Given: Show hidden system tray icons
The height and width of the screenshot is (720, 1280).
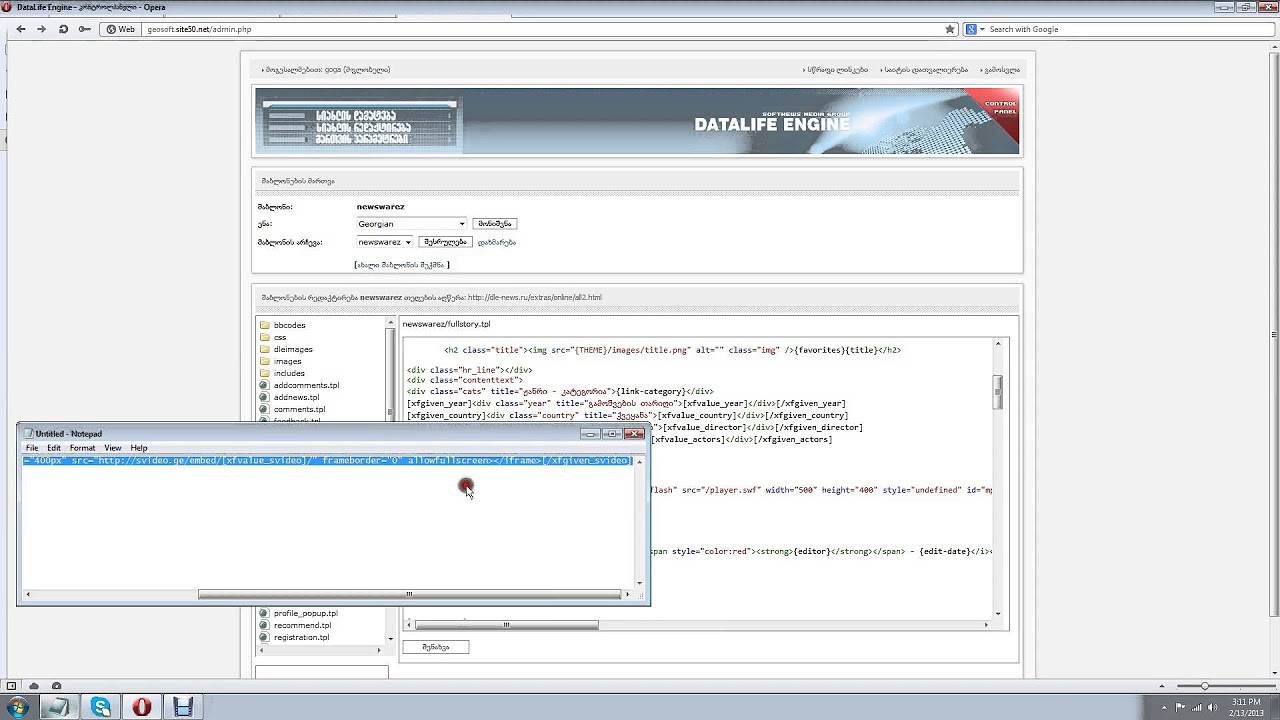Looking at the screenshot, I should click(x=1165, y=707).
